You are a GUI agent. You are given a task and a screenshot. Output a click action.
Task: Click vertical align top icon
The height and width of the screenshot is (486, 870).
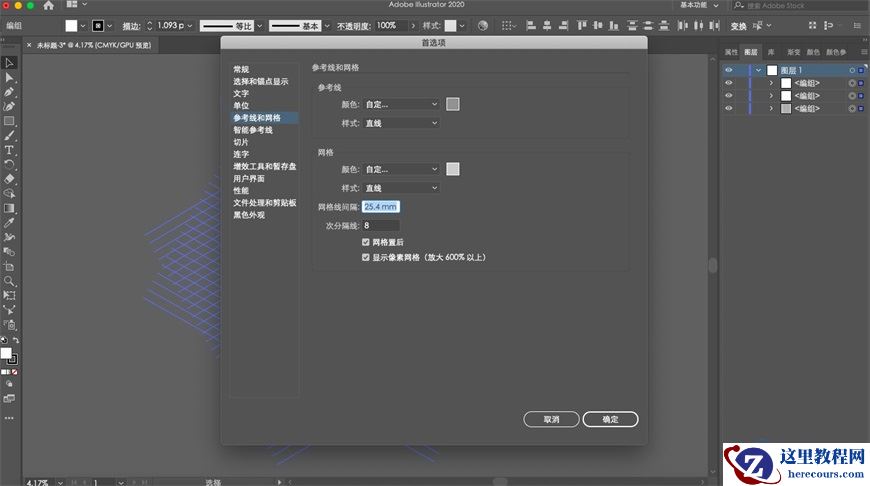click(581, 26)
